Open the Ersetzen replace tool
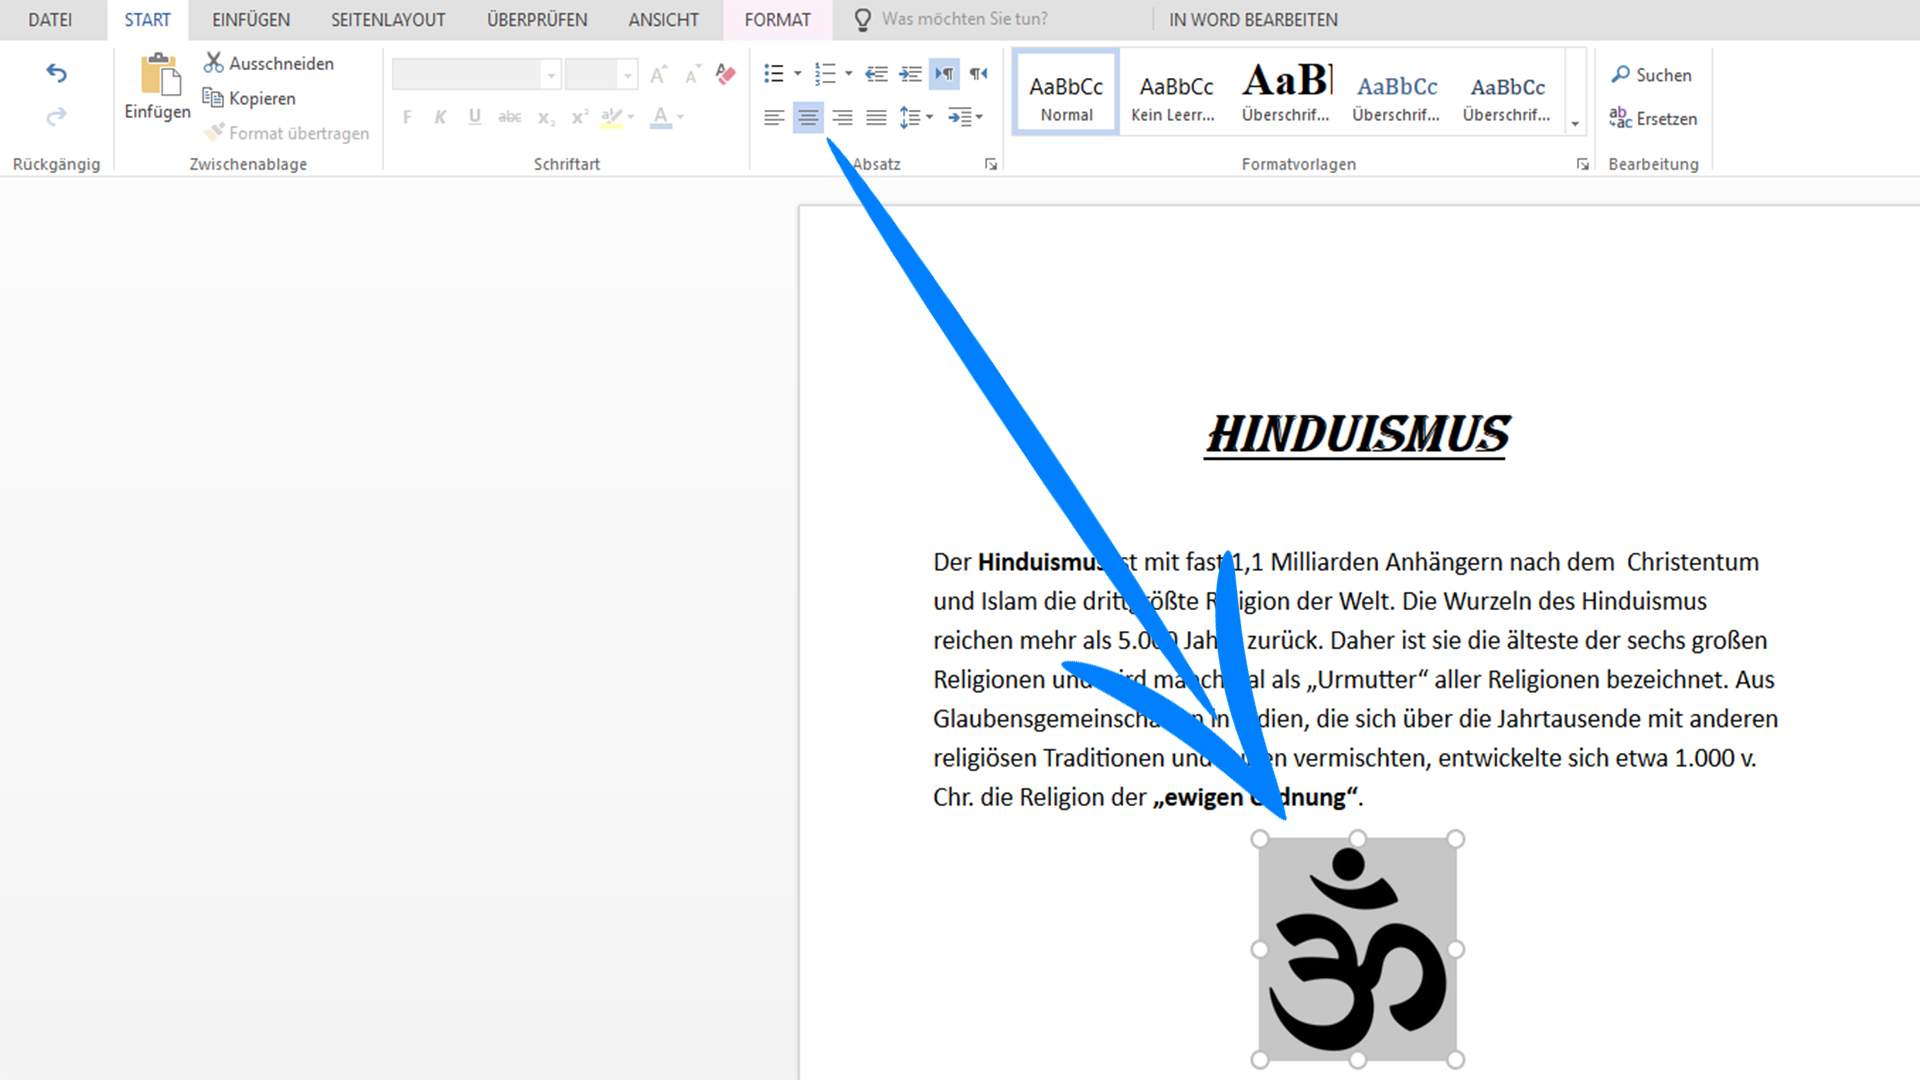Image resolution: width=1920 pixels, height=1080 pixels. 1655,118
